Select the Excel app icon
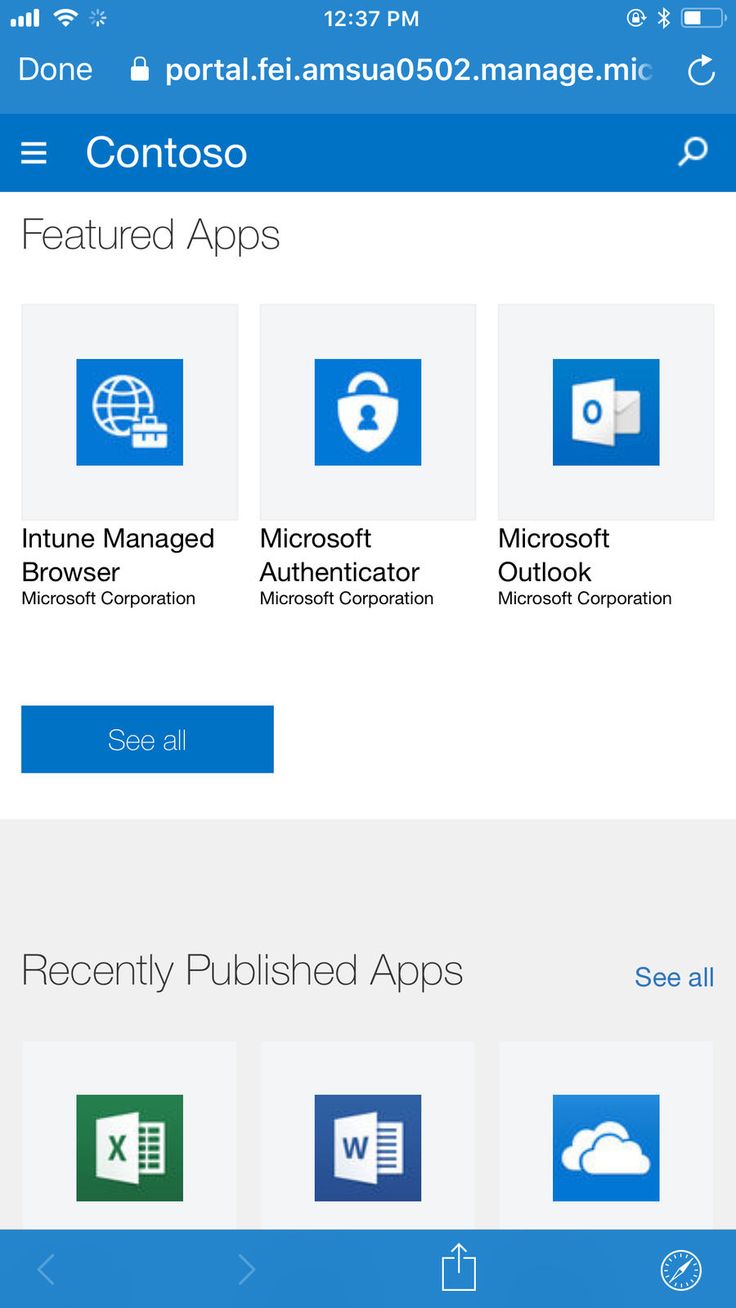The height and width of the screenshot is (1308, 736). pyautogui.click(x=130, y=1148)
